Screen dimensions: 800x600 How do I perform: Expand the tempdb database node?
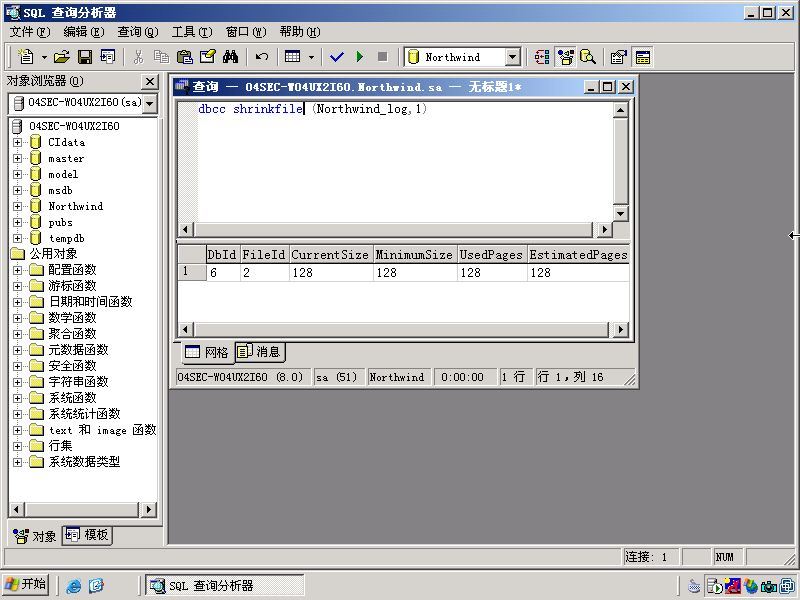coord(17,238)
